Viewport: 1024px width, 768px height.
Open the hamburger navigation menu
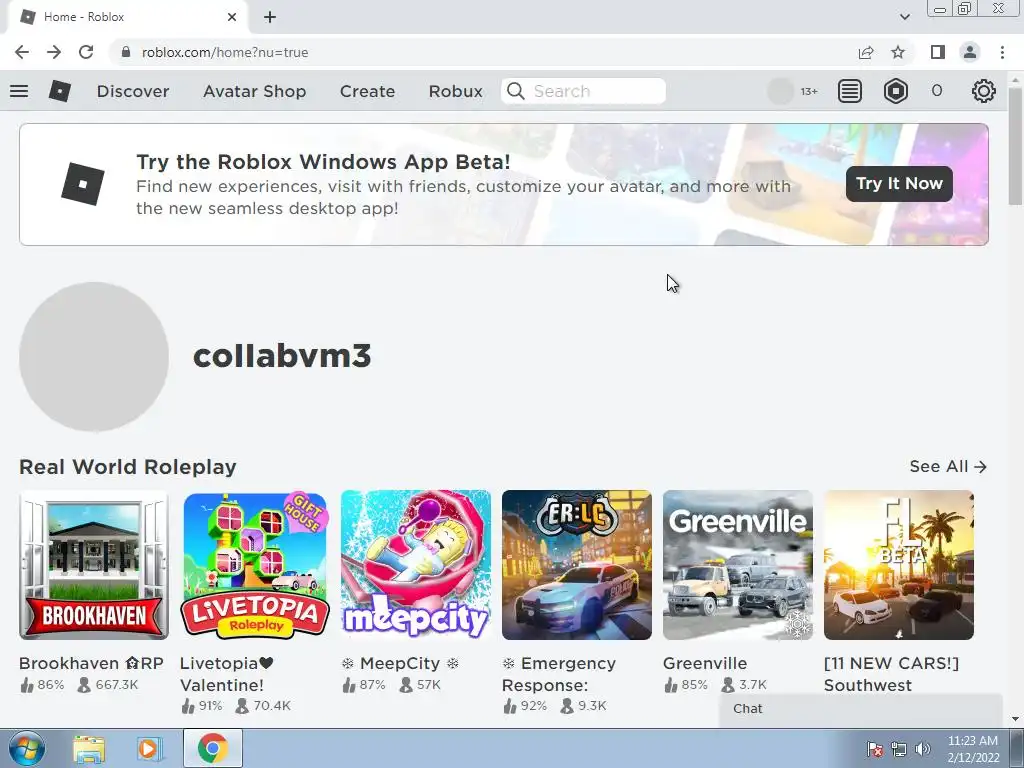coord(19,91)
